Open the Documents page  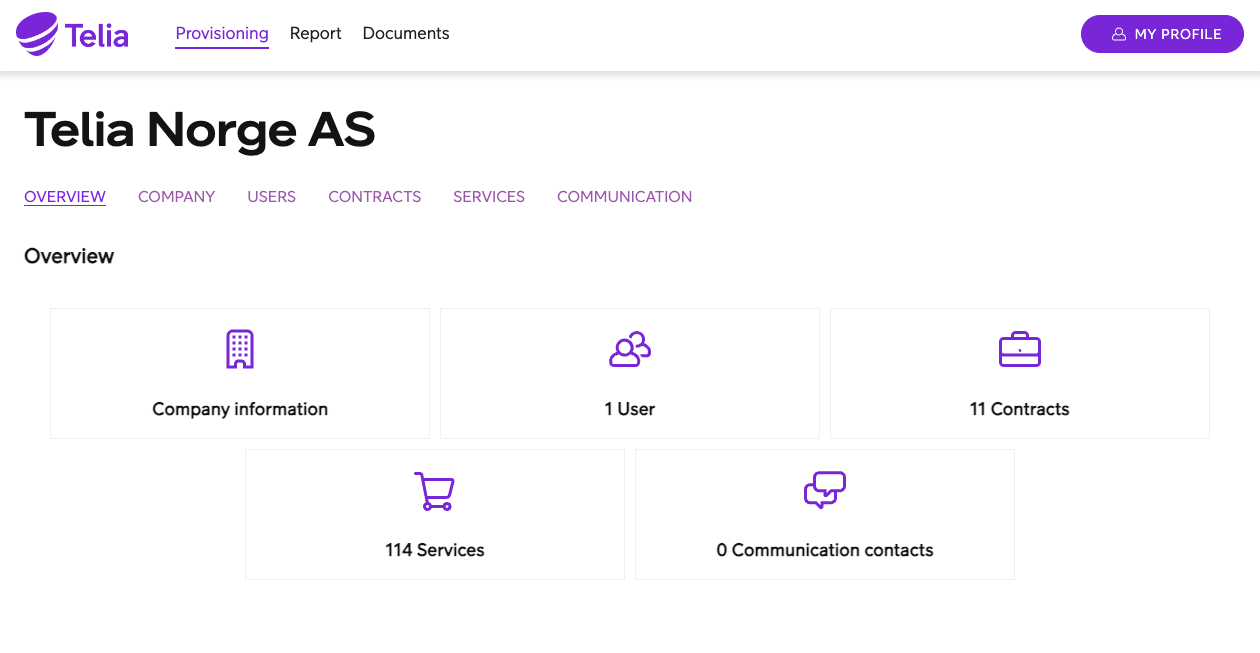(405, 33)
